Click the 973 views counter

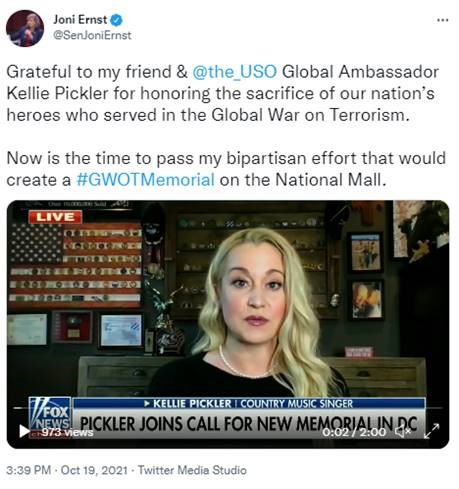tap(67, 432)
